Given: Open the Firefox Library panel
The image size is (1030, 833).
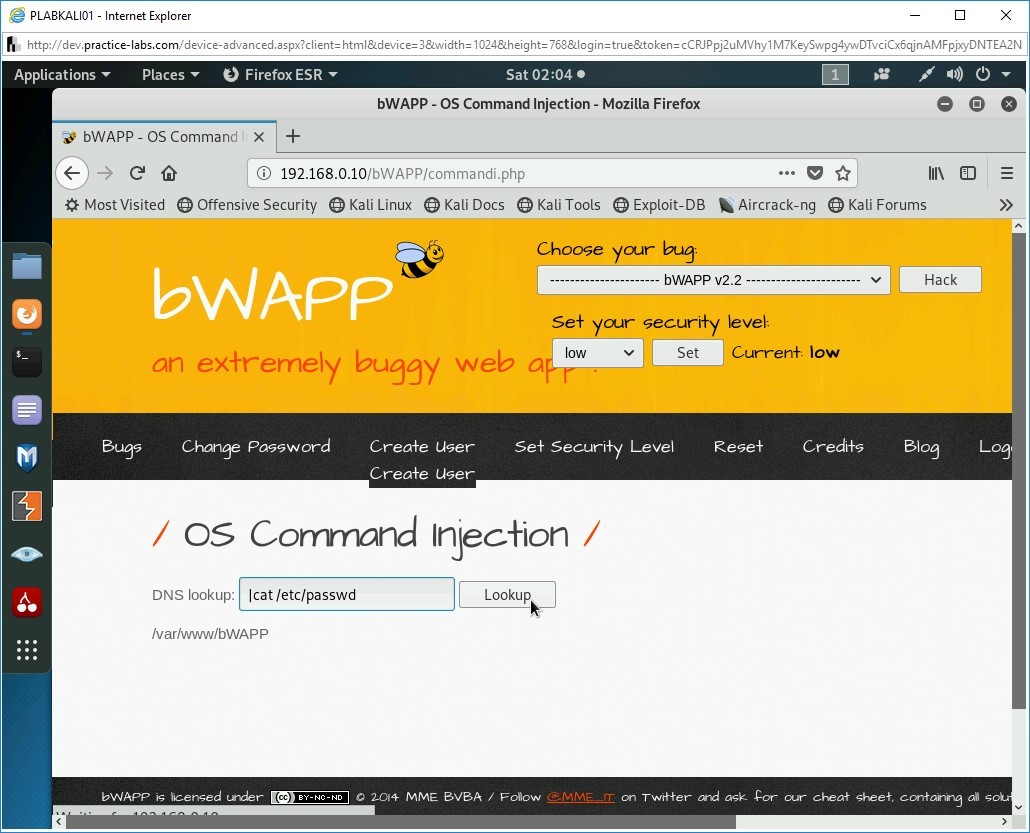Looking at the screenshot, I should click(936, 173).
